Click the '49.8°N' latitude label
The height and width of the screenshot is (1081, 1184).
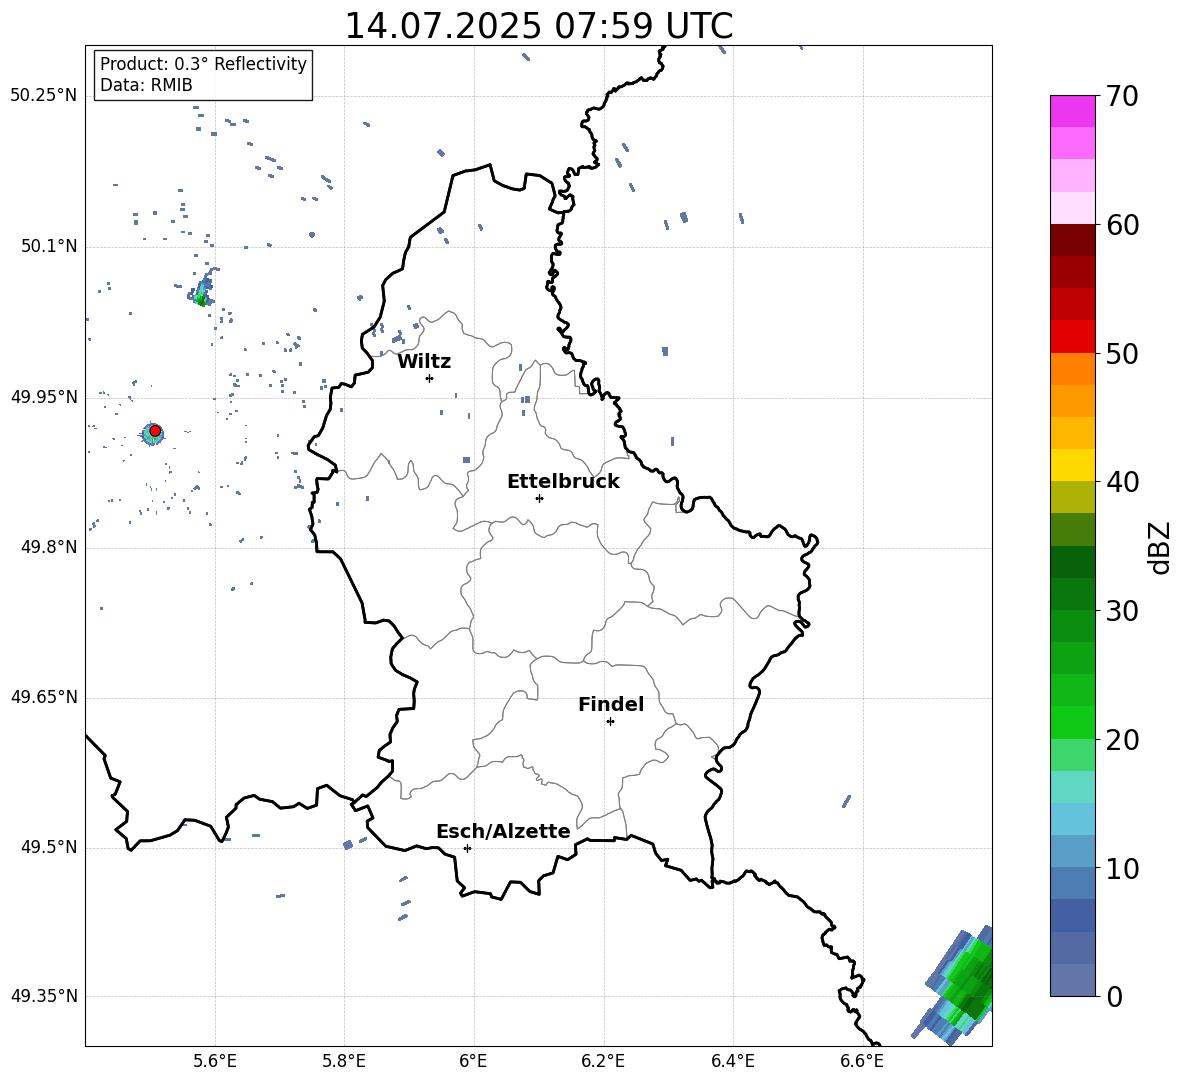coord(50,547)
